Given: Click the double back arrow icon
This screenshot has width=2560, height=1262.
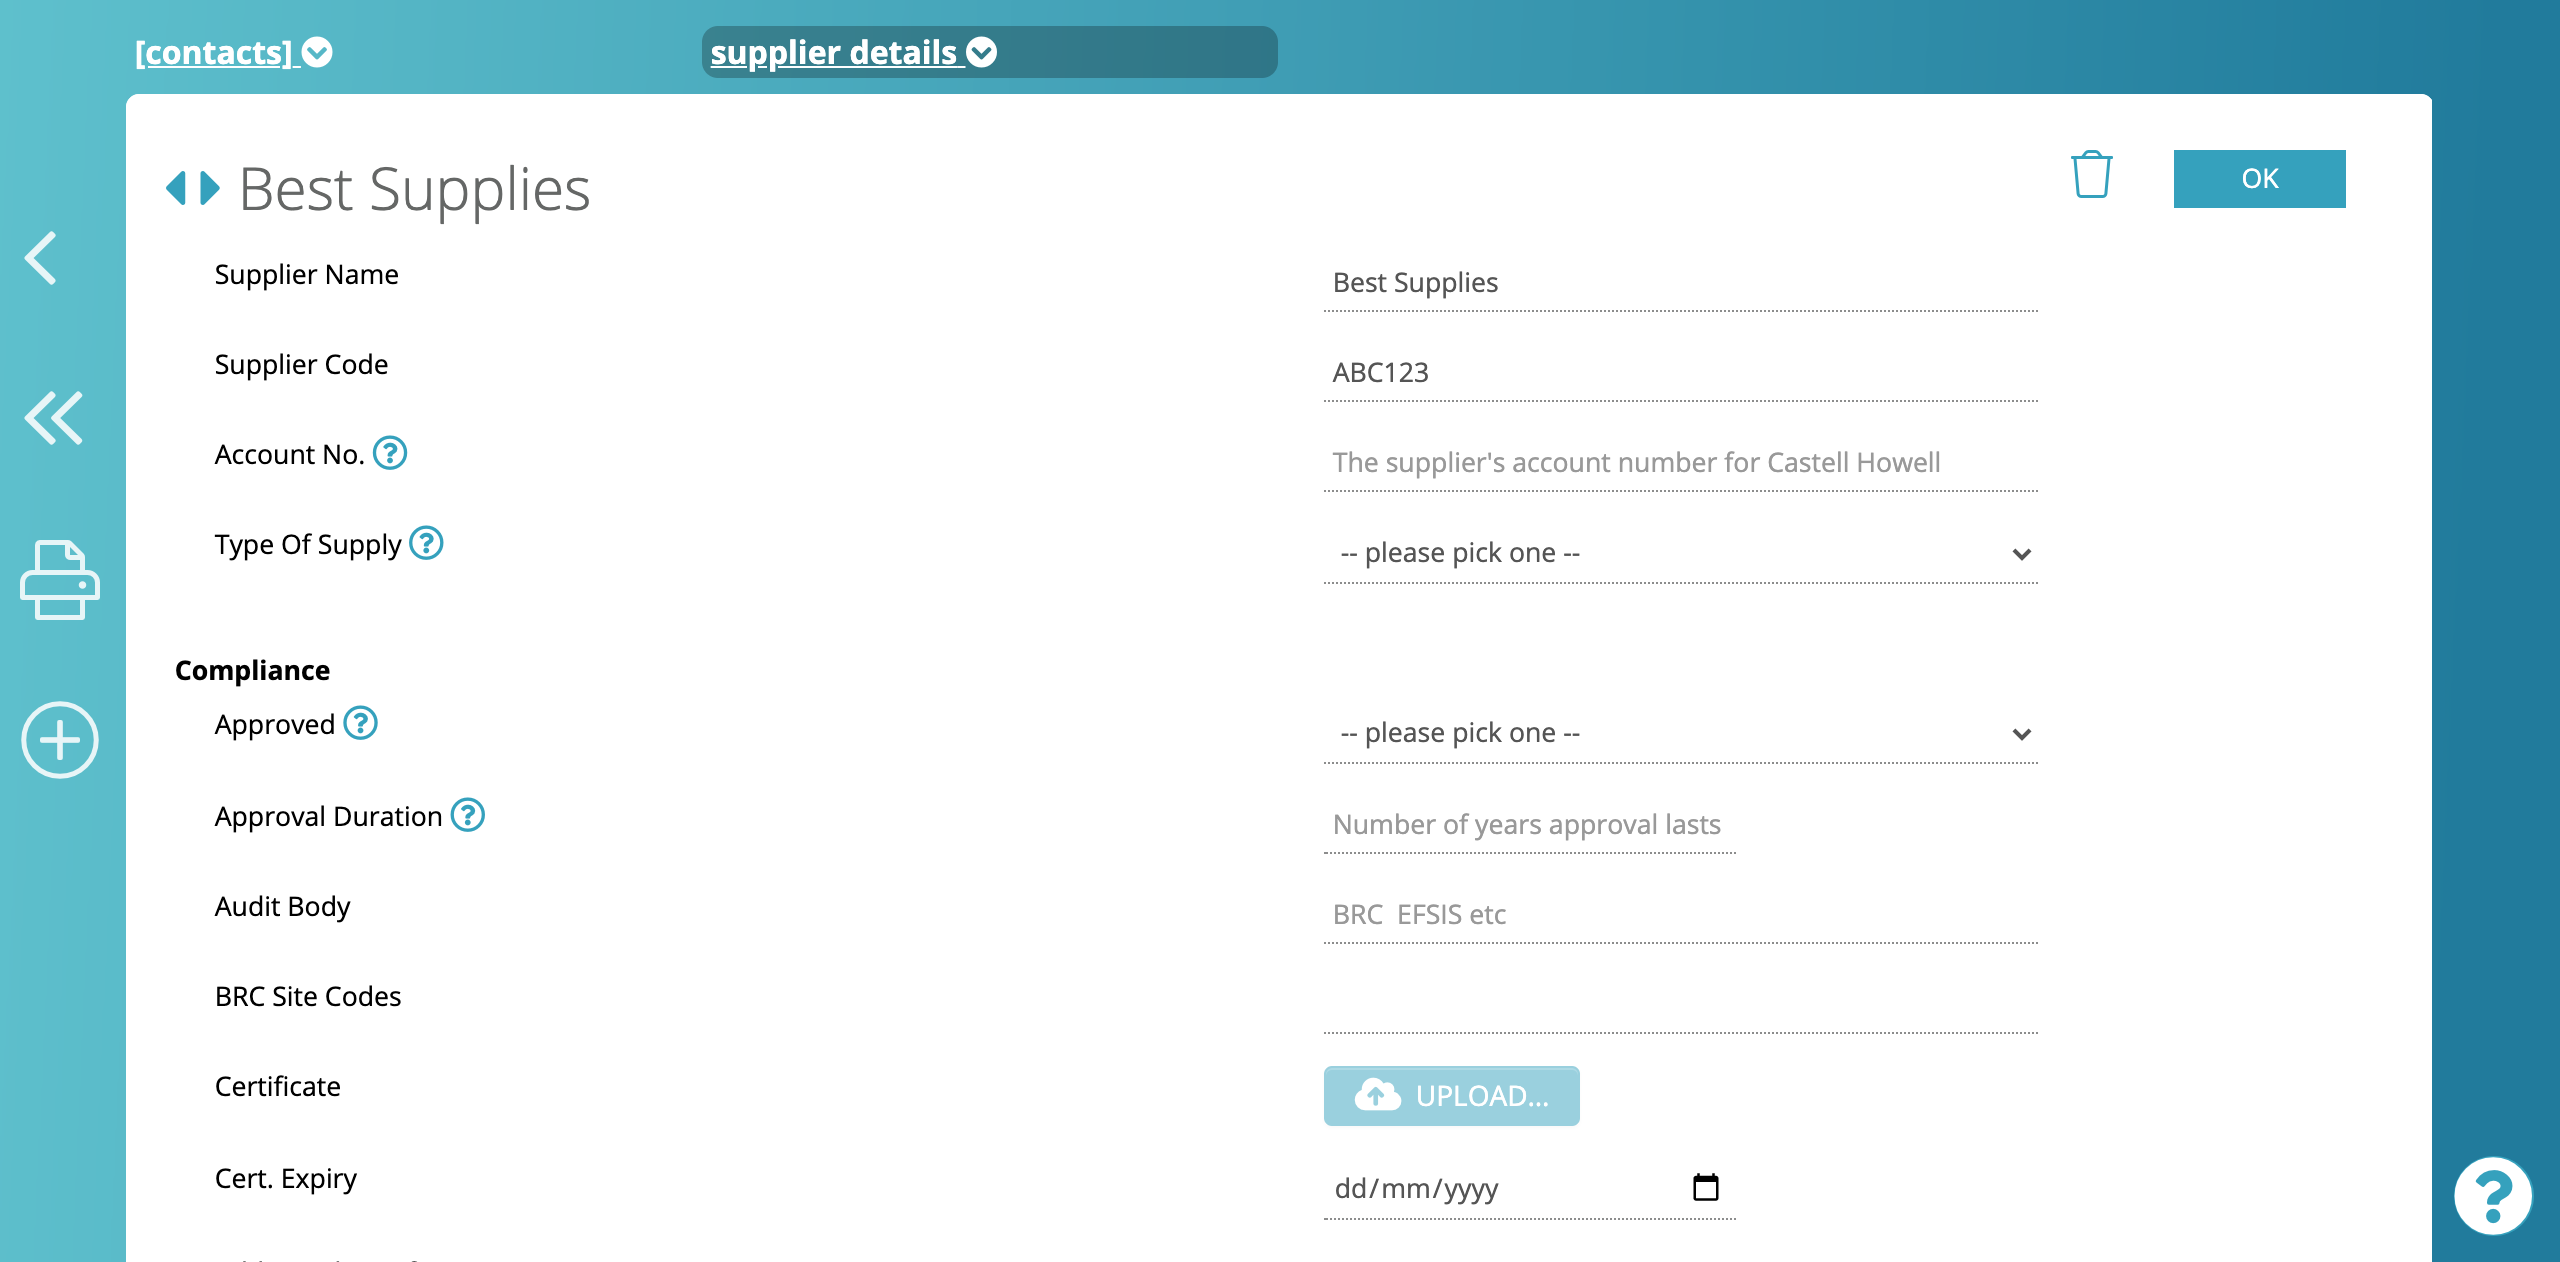Looking at the screenshot, I should (x=56, y=418).
